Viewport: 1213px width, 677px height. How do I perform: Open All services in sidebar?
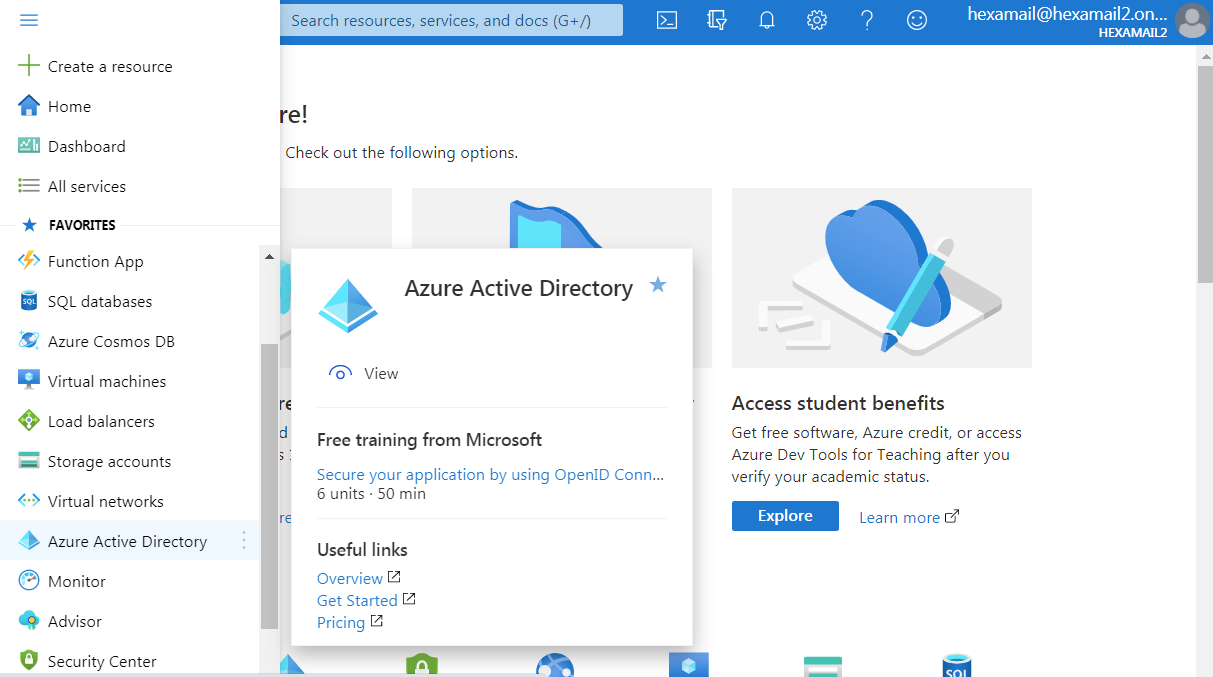click(x=86, y=186)
